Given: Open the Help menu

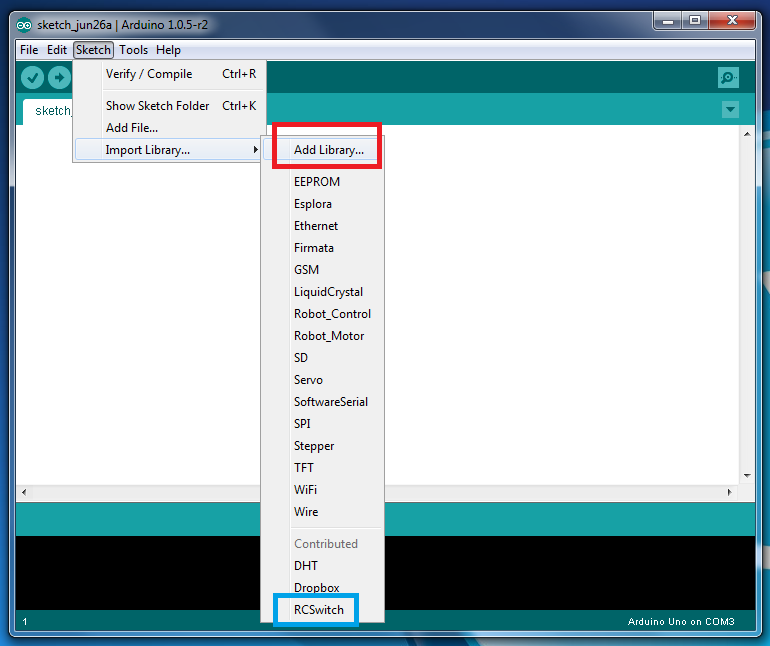Looking at the screenshot, I should click(168, 50).
